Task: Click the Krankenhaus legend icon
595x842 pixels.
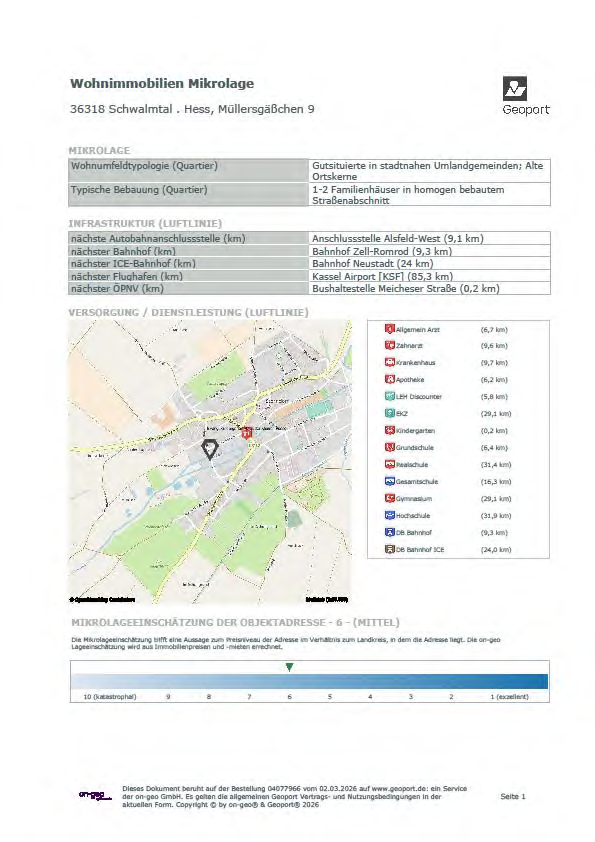Action: pyautogui.click(x=390, y=362)
